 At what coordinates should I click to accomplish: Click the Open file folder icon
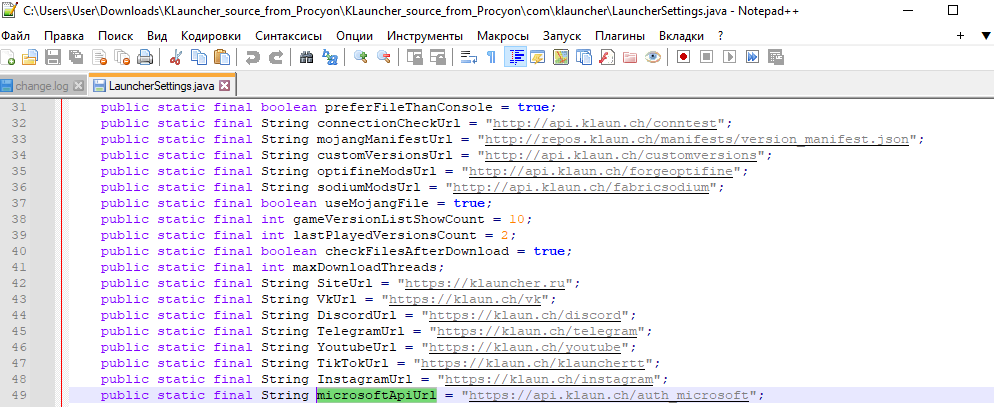click(x=29, y=58)
